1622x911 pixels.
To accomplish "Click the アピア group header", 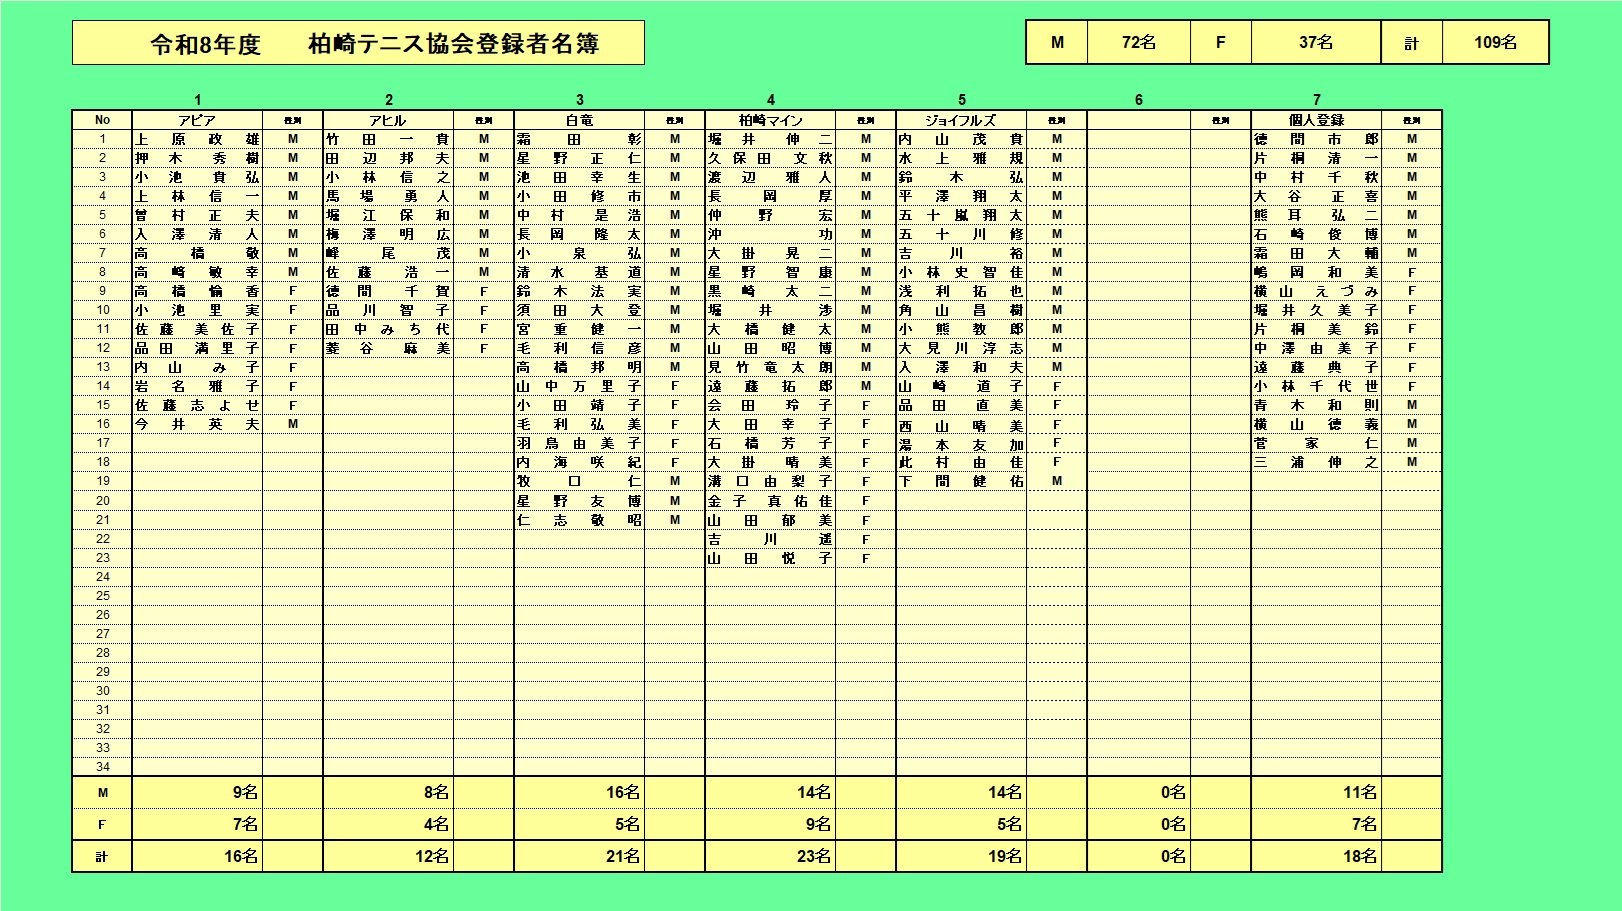I will (x=197, y=120).
